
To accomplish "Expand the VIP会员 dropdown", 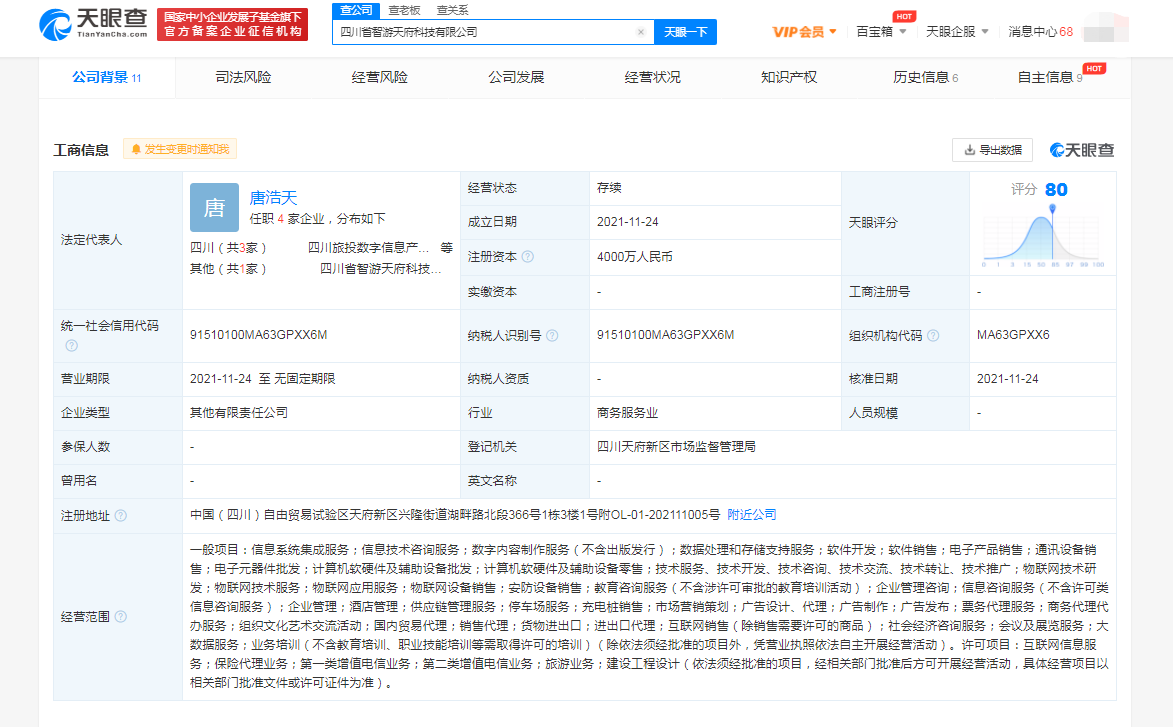I will pyautogui.click(x=805, y=32).
